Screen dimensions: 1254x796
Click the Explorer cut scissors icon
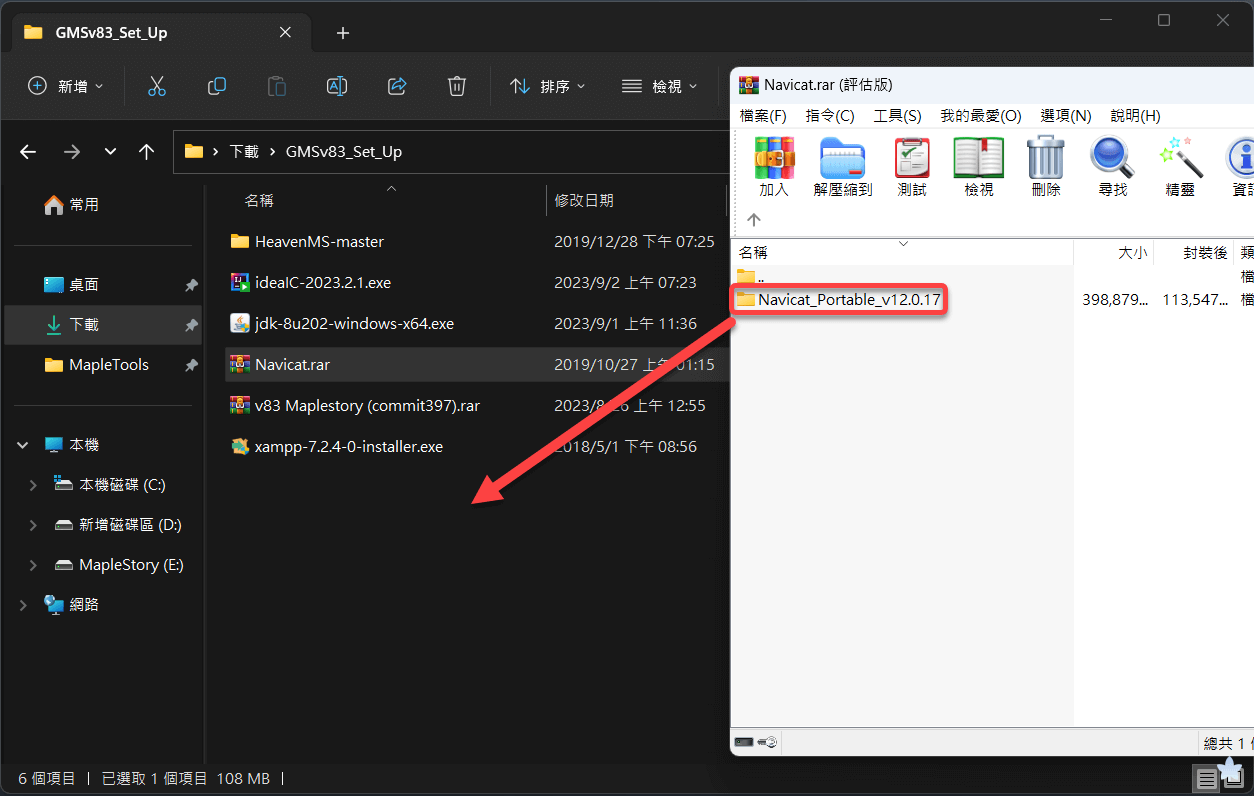point(157,86)
